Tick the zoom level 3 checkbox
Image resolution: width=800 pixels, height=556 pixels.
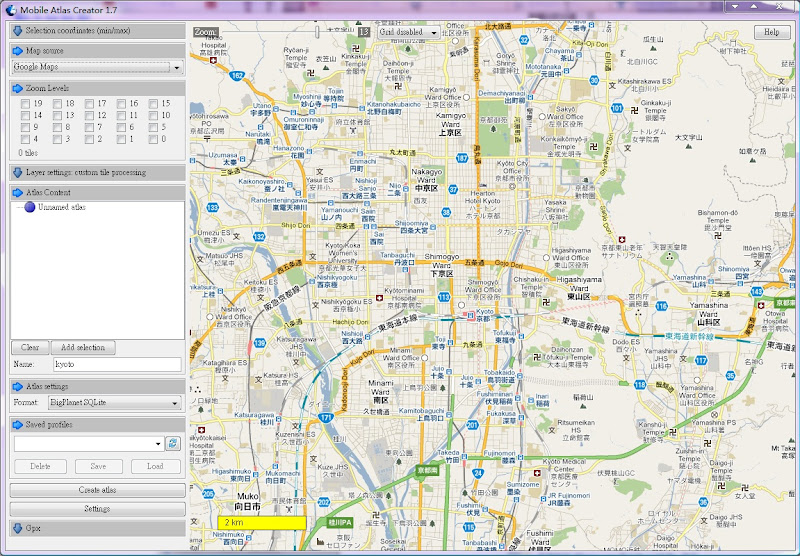(x=57, y=139)
